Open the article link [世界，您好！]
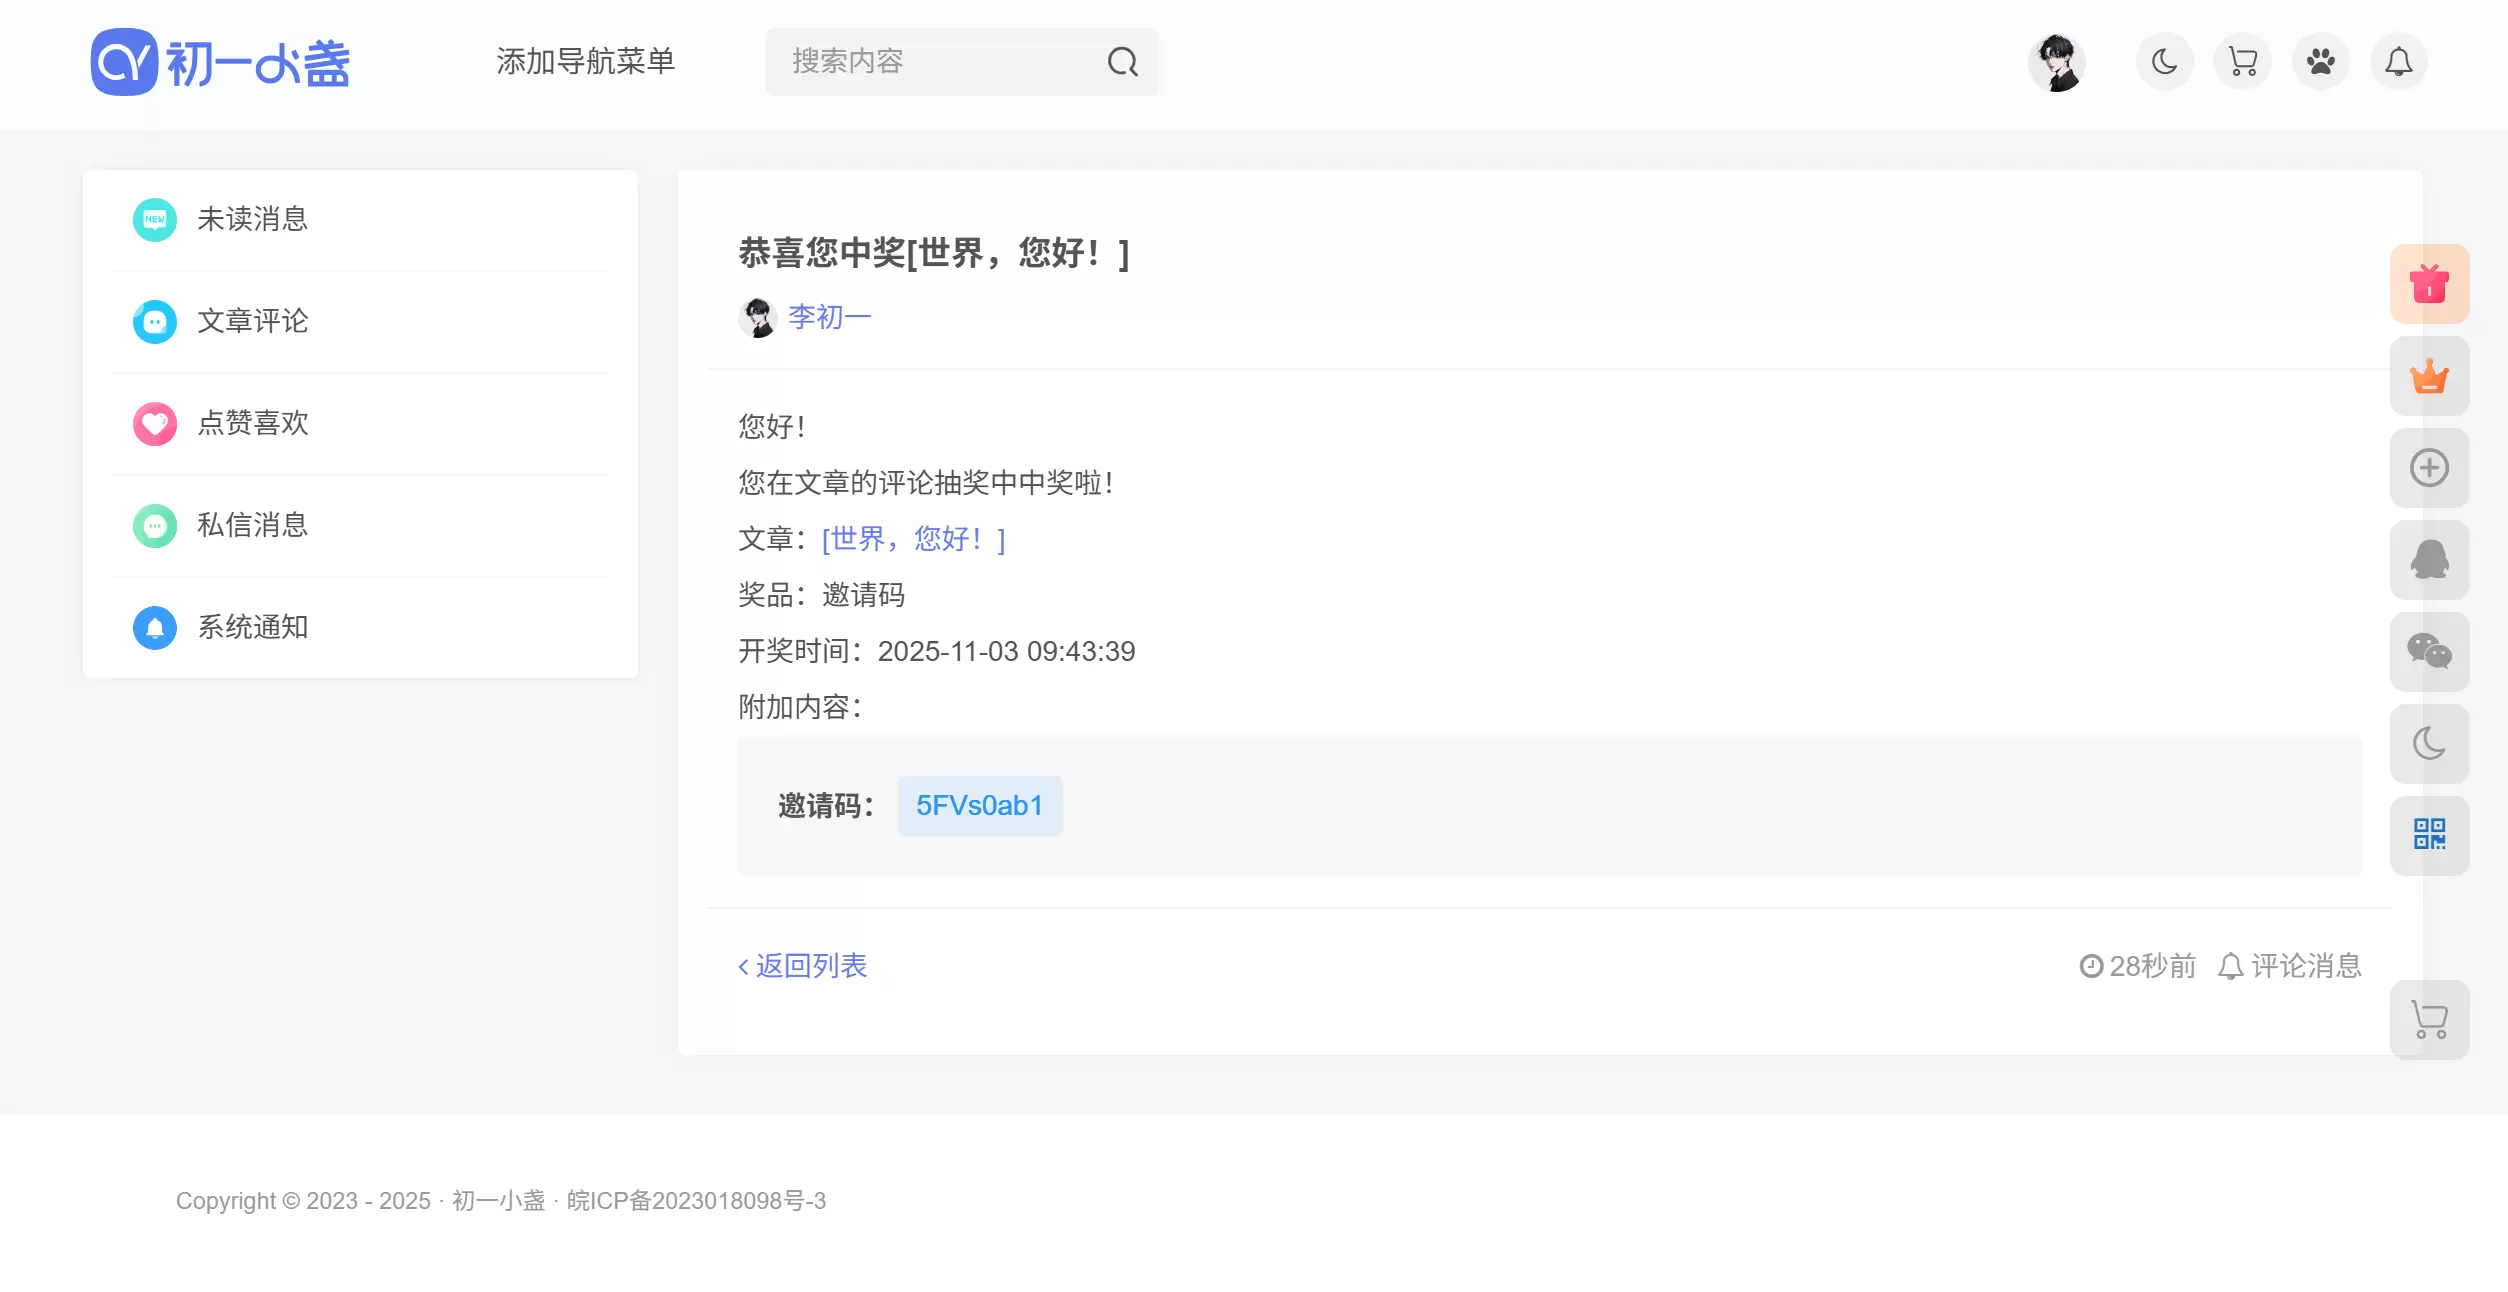The height and width of the screenshot is (1292, 2508). click(913, 539)
